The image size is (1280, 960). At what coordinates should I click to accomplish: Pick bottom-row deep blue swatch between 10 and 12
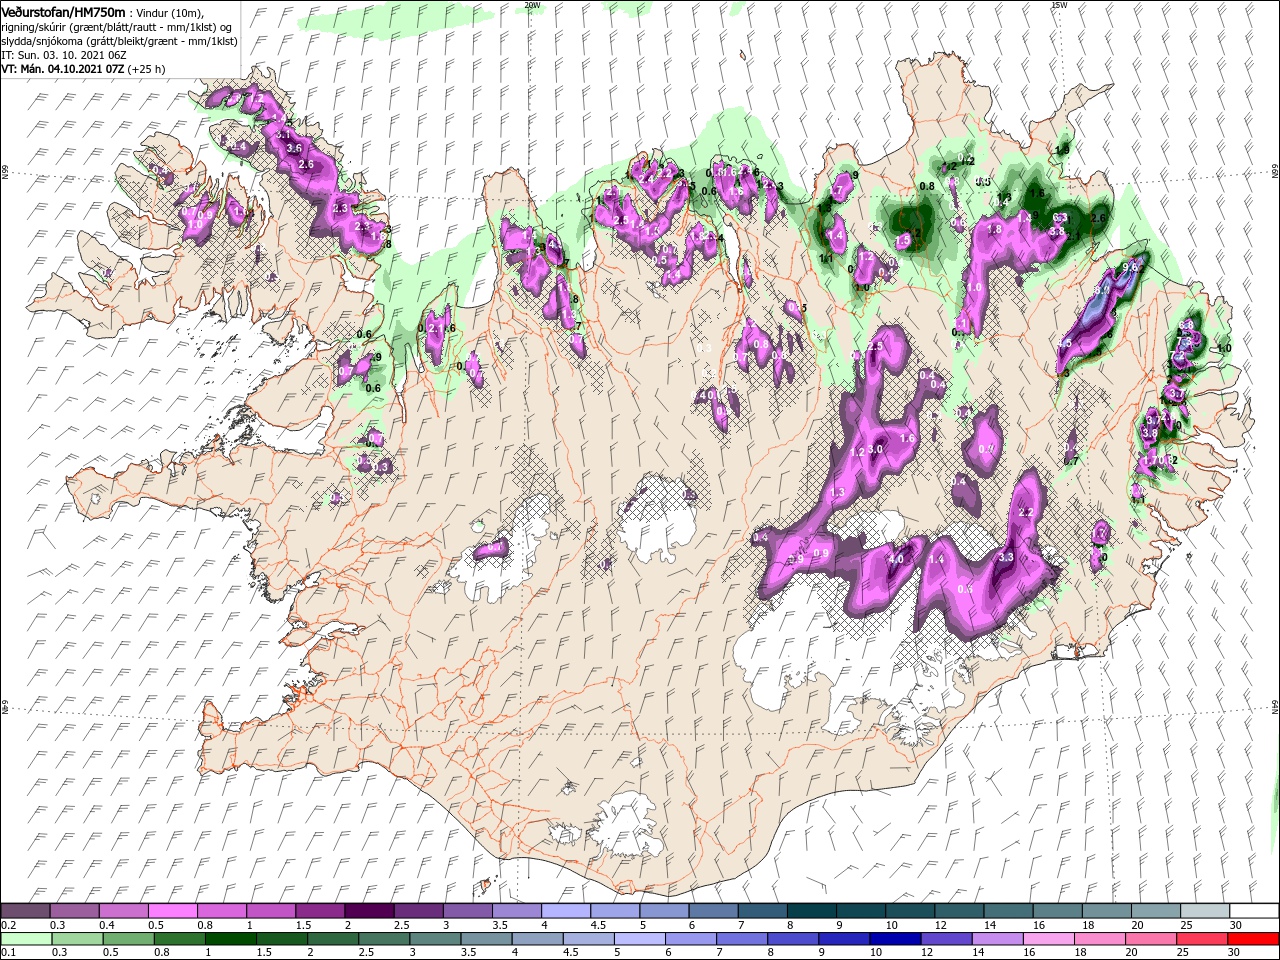(896, 938)
